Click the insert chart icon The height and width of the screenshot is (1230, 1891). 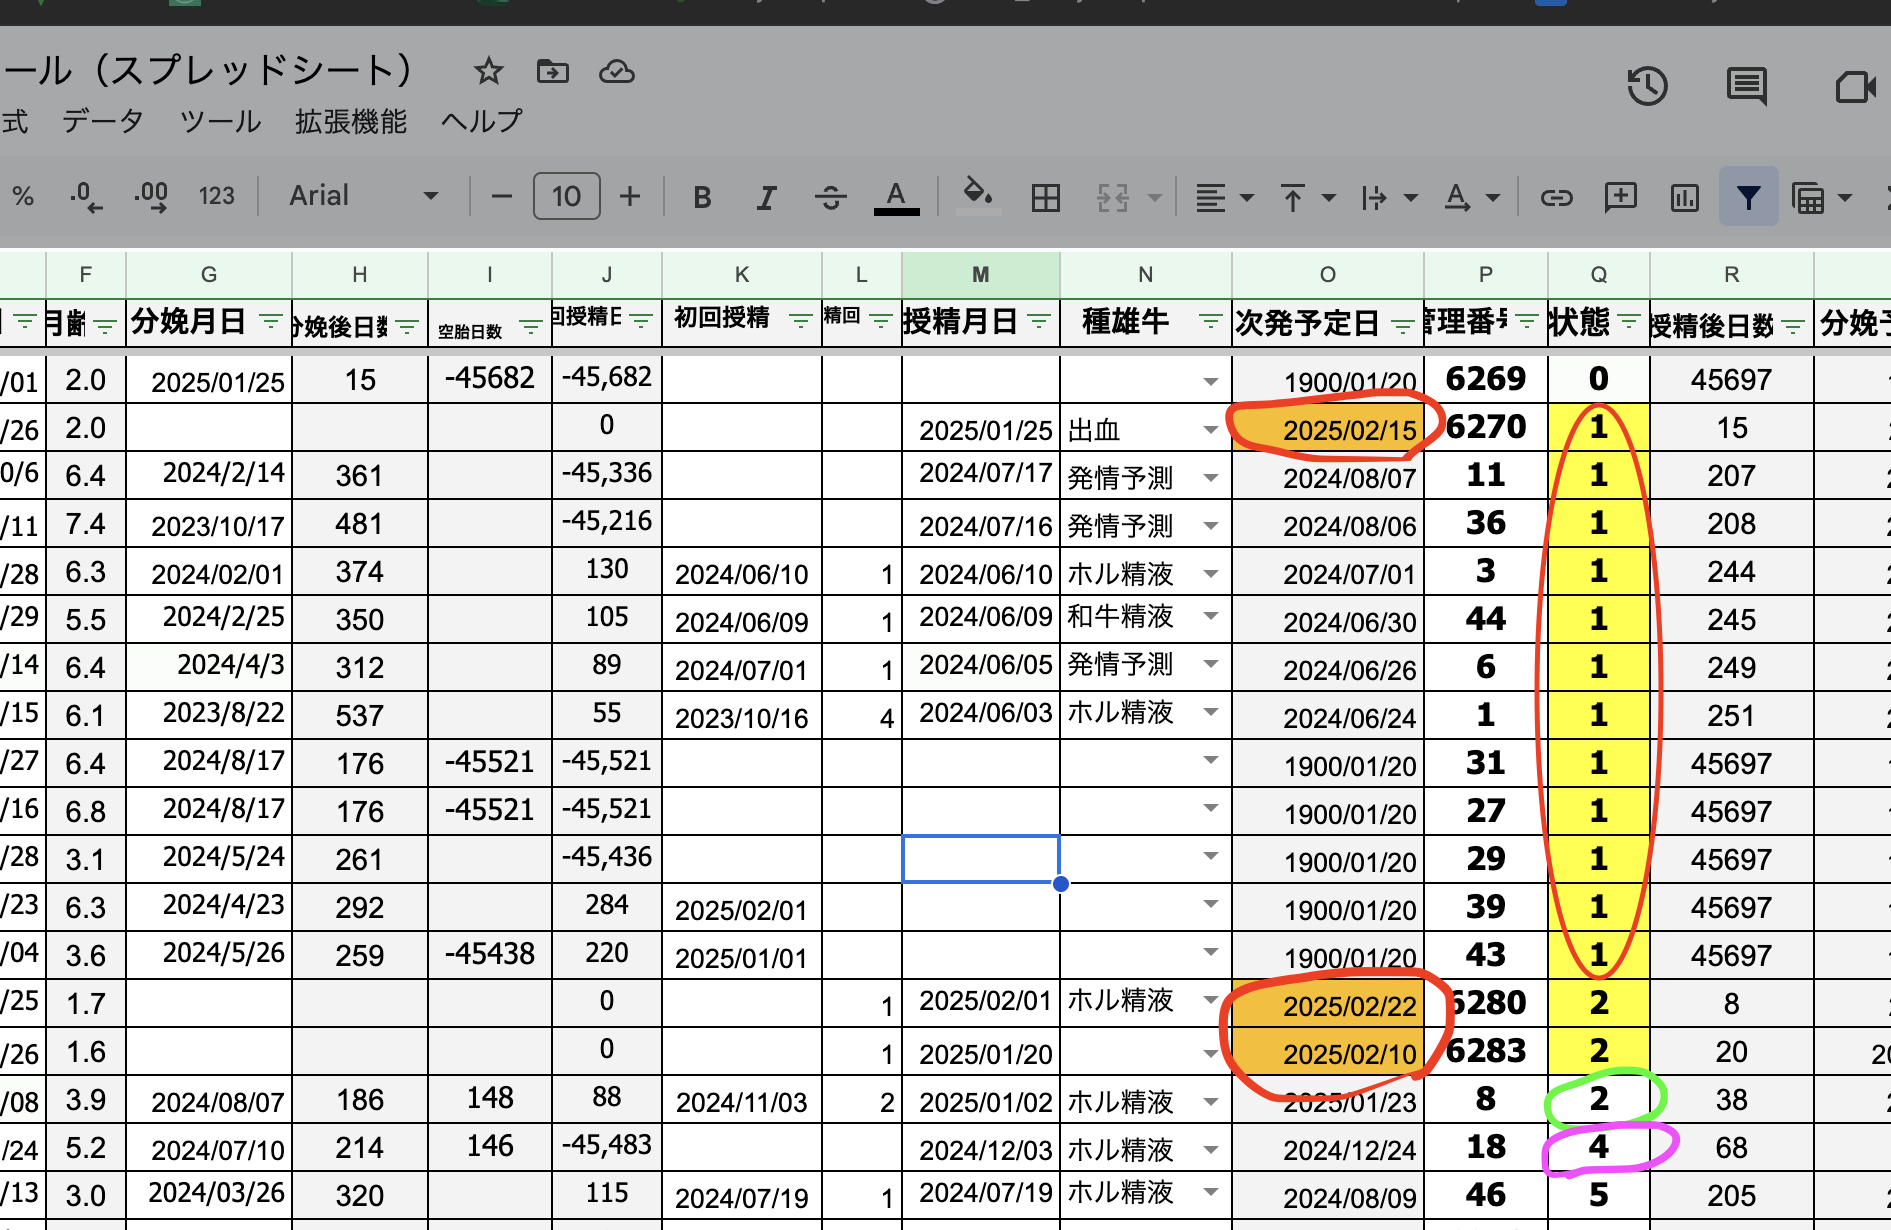click(1684, 197)
